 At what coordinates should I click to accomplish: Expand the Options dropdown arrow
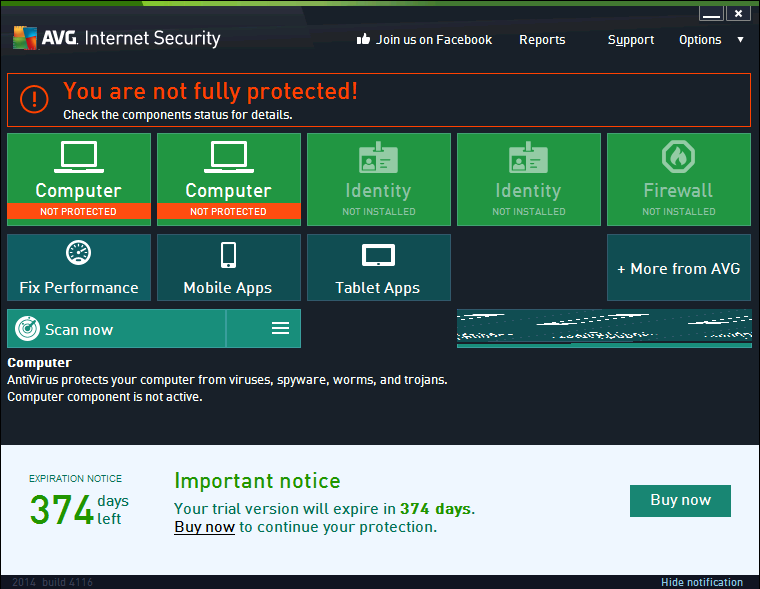tap(740, 40)
